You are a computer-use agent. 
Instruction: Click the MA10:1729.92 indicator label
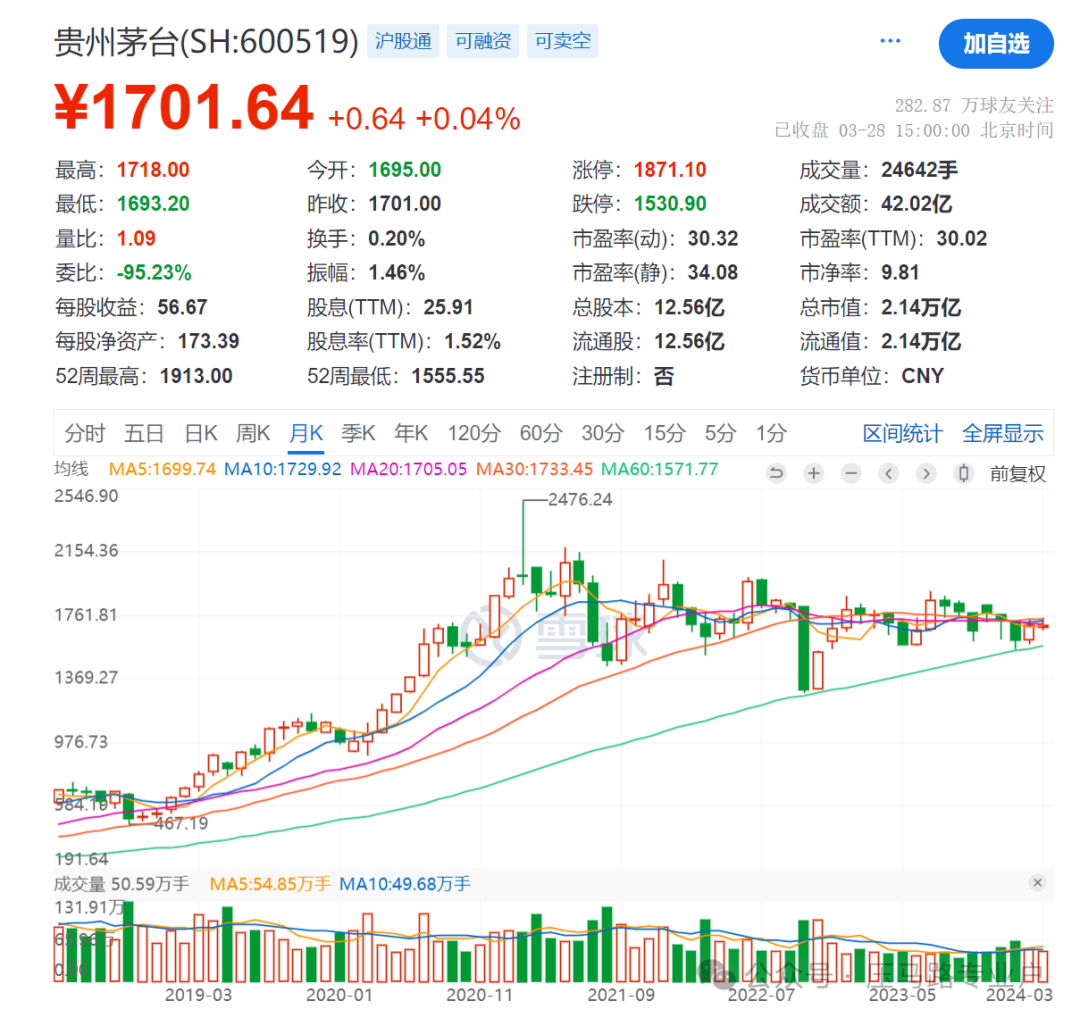coord(282,469)
